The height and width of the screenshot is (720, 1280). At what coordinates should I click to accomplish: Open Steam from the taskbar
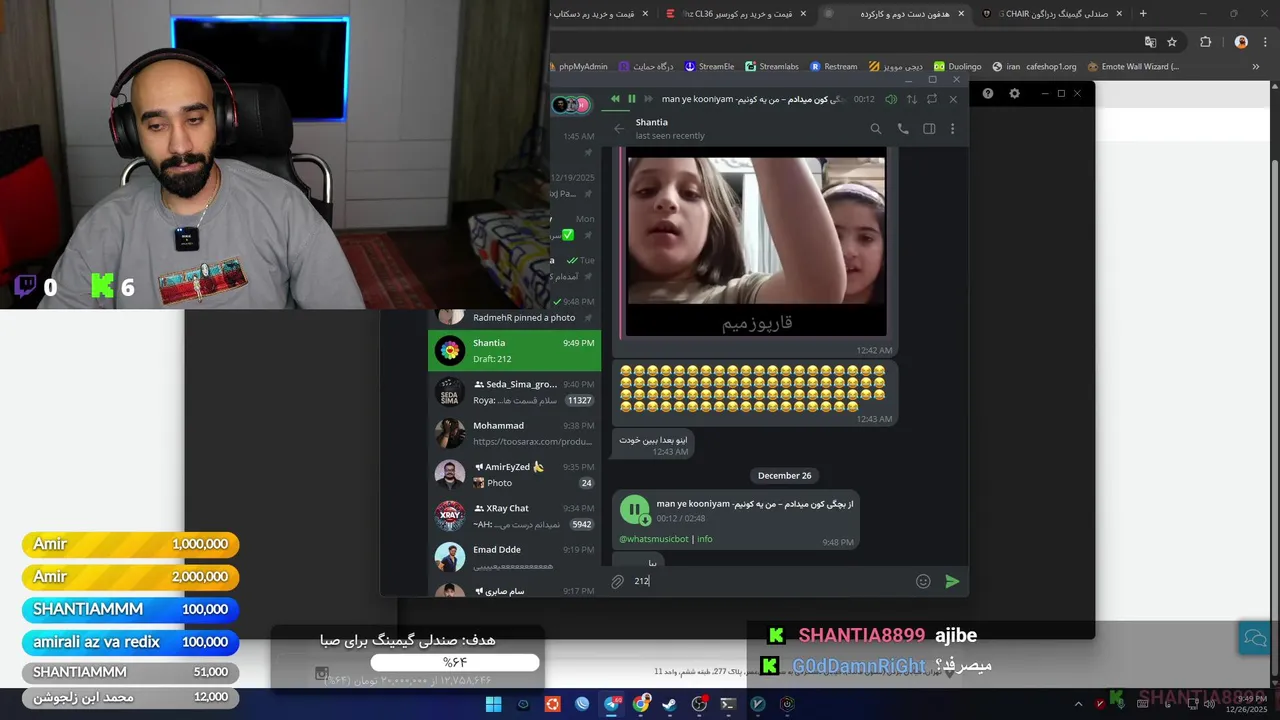click(x=670, y=704)
